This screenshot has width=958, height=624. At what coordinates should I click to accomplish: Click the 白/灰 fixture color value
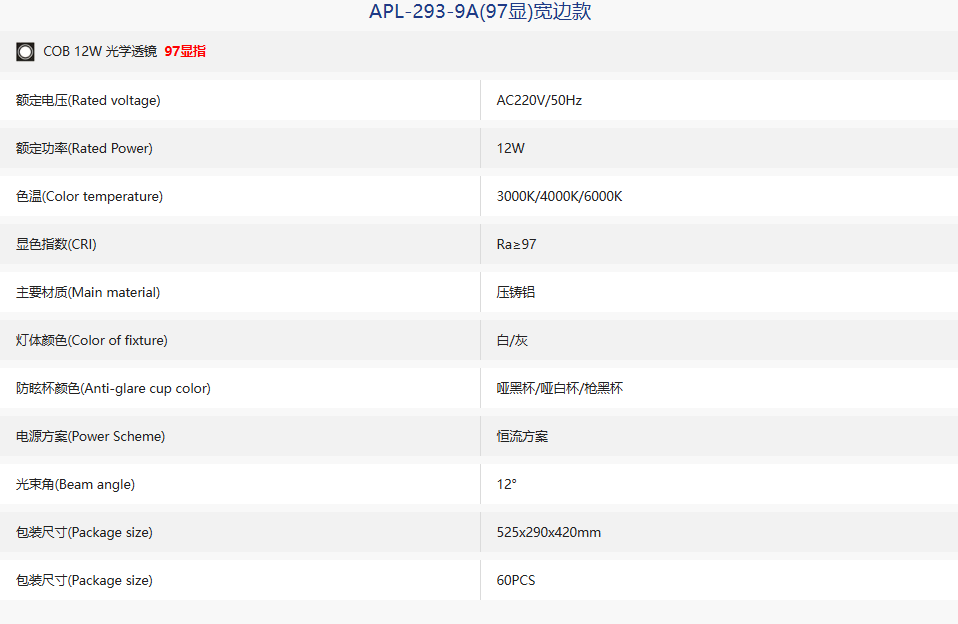coord(512,340)
